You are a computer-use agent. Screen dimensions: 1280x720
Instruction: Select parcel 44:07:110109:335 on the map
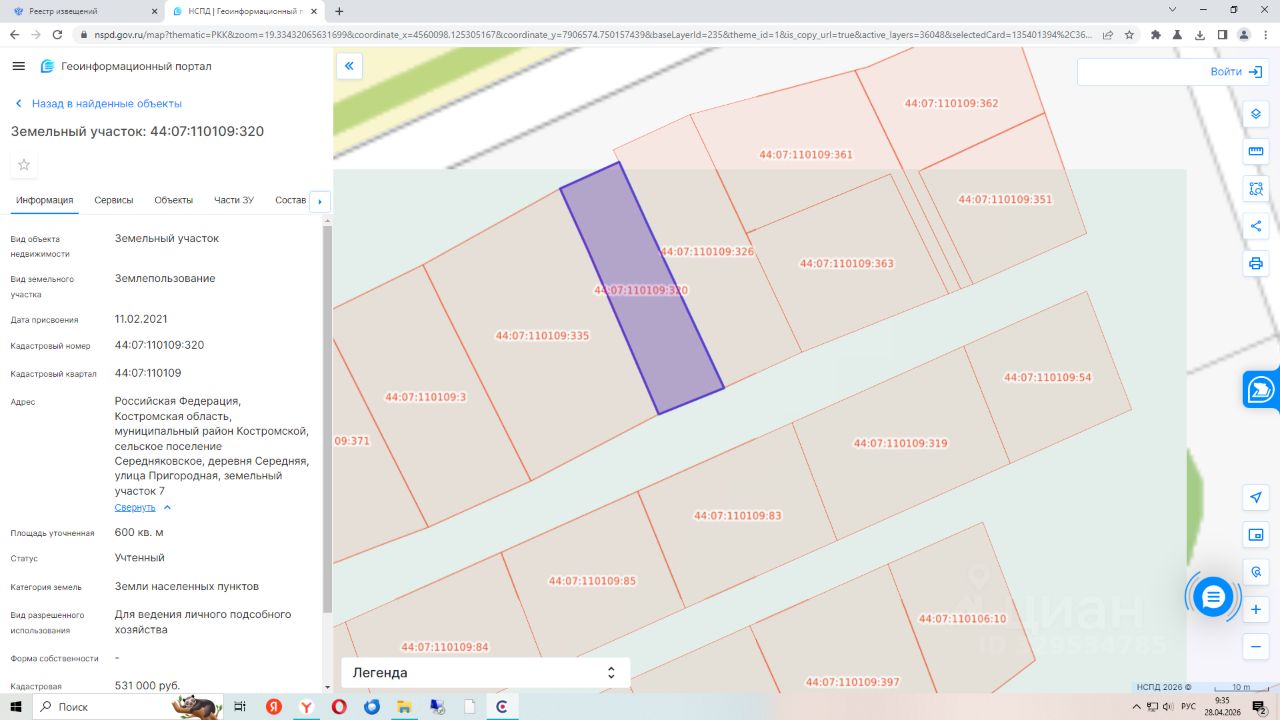point(542,335)
